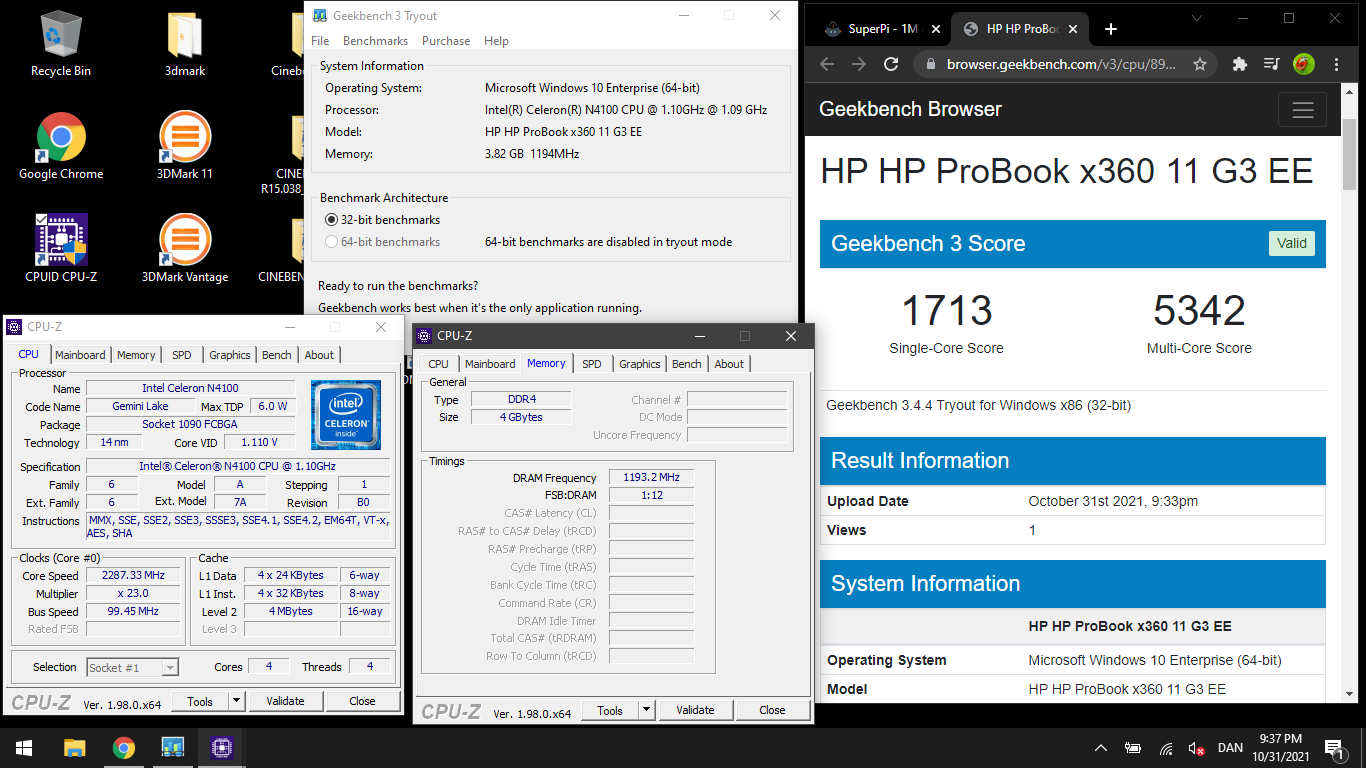This screenshot has height=768, width=1366.
Task: Click Geekbench Browser header link
Action: 910,109
